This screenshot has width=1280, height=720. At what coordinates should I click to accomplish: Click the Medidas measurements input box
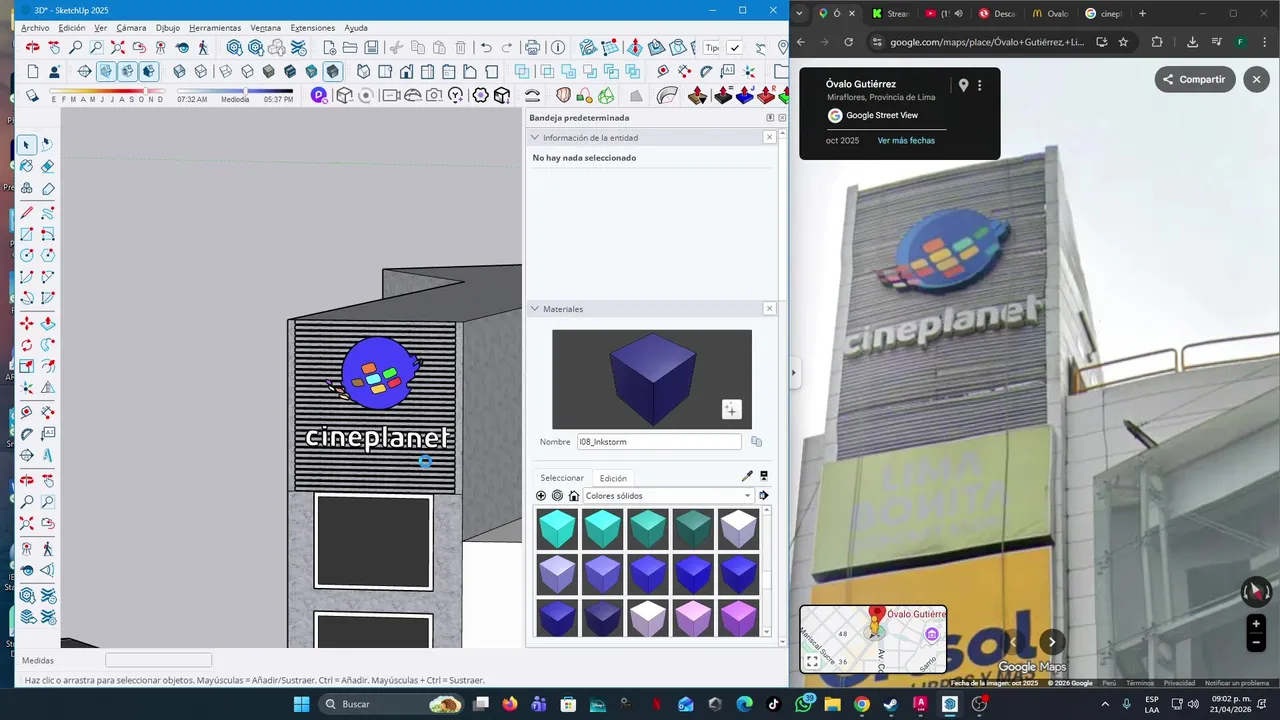point(158,660)
